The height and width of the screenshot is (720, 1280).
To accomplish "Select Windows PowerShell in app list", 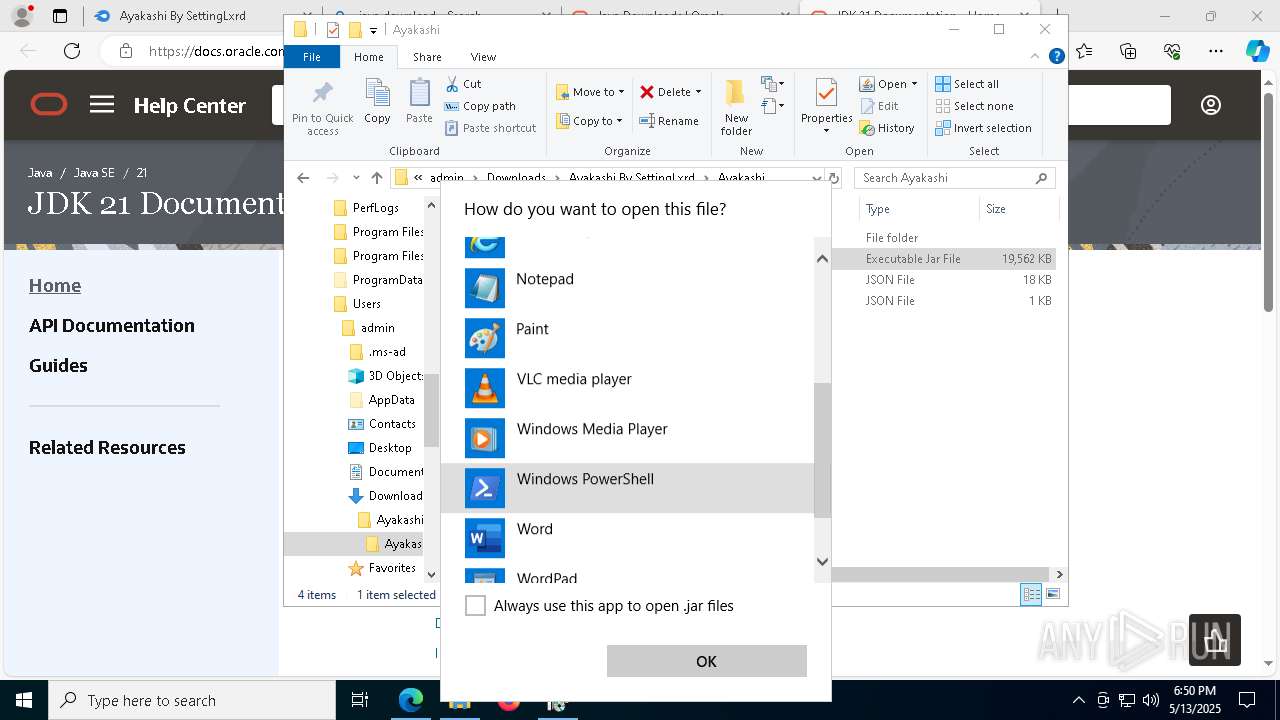I will click(627, 488).
